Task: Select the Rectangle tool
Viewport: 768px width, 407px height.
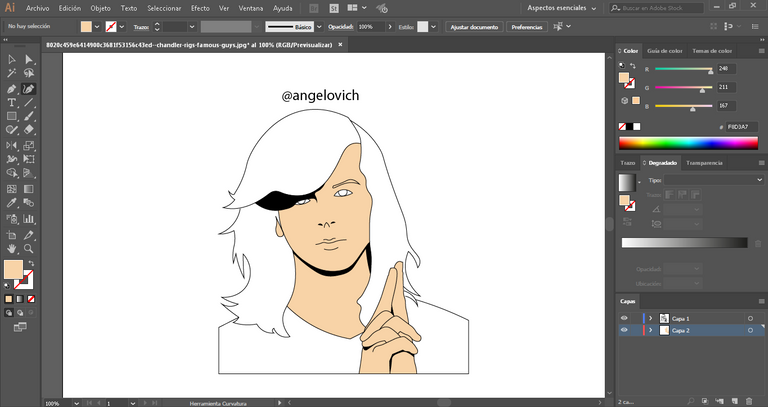Action: [11, 117]
